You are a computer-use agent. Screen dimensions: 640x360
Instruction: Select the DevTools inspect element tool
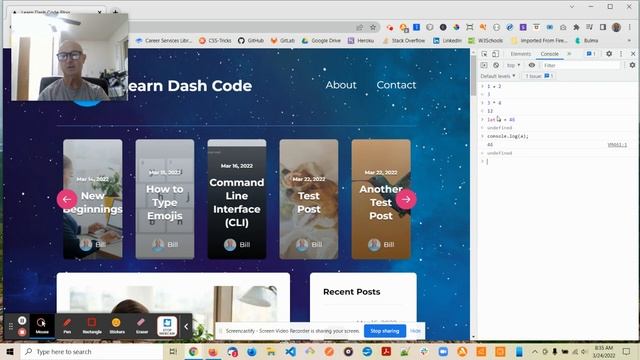484,54
